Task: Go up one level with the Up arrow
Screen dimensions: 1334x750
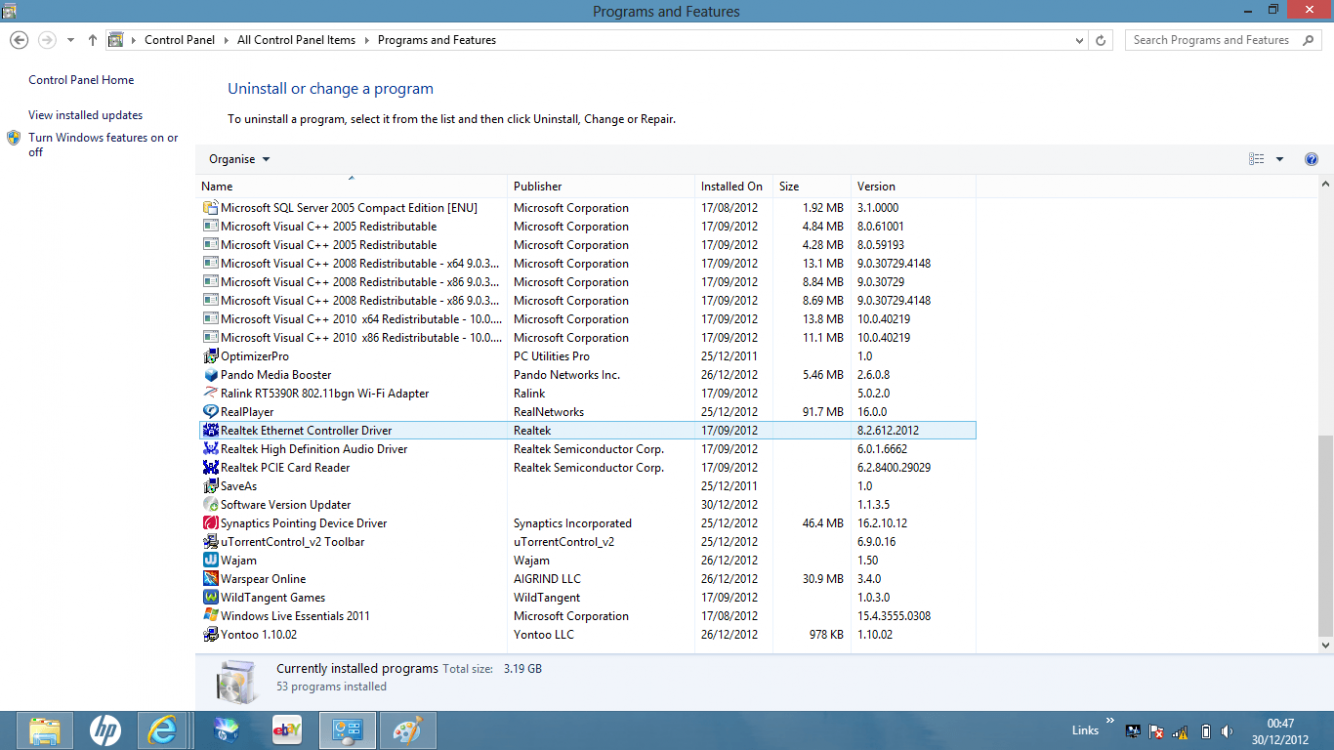Action: [93, 40]
